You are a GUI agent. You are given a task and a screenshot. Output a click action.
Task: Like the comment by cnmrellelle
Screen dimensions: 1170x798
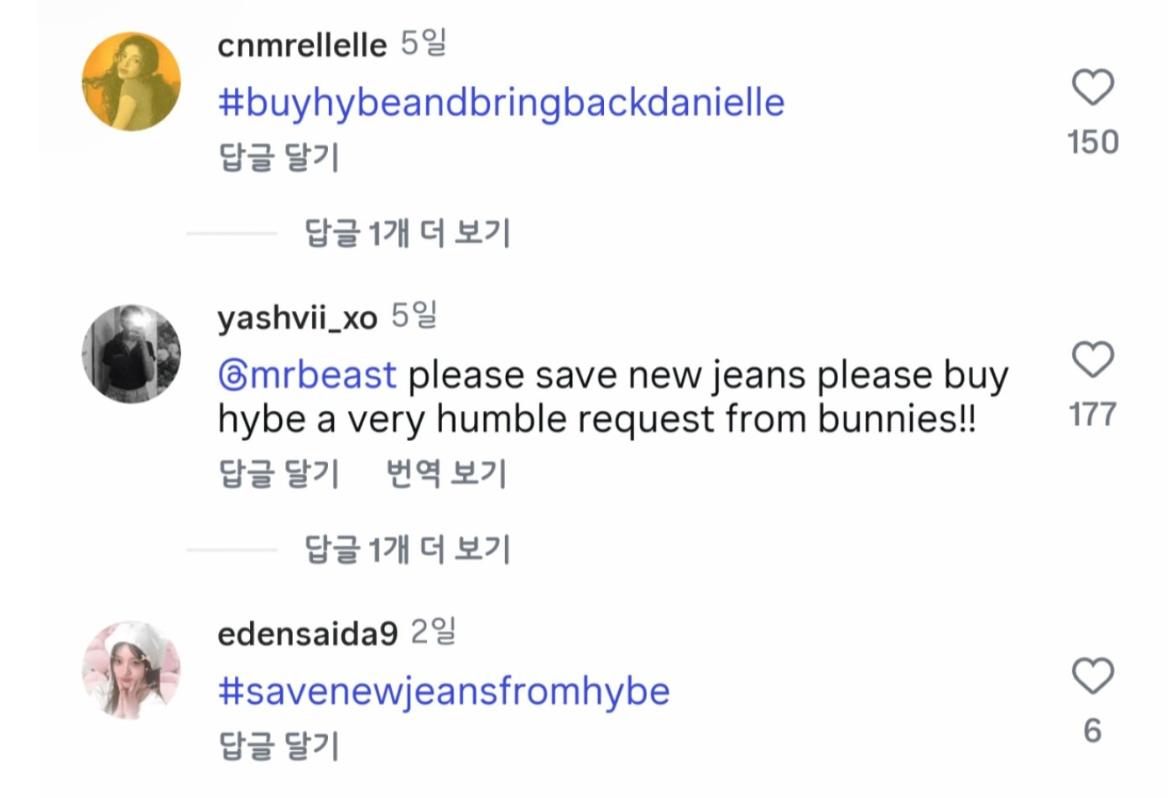click(1092, 89)
